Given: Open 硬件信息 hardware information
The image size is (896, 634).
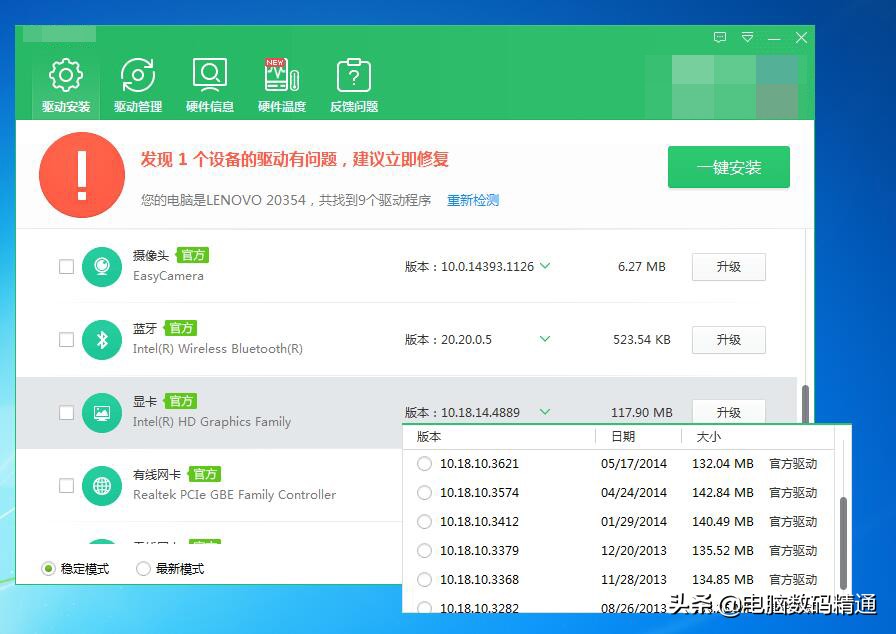Looking at the screenshot, I should 209,84.
